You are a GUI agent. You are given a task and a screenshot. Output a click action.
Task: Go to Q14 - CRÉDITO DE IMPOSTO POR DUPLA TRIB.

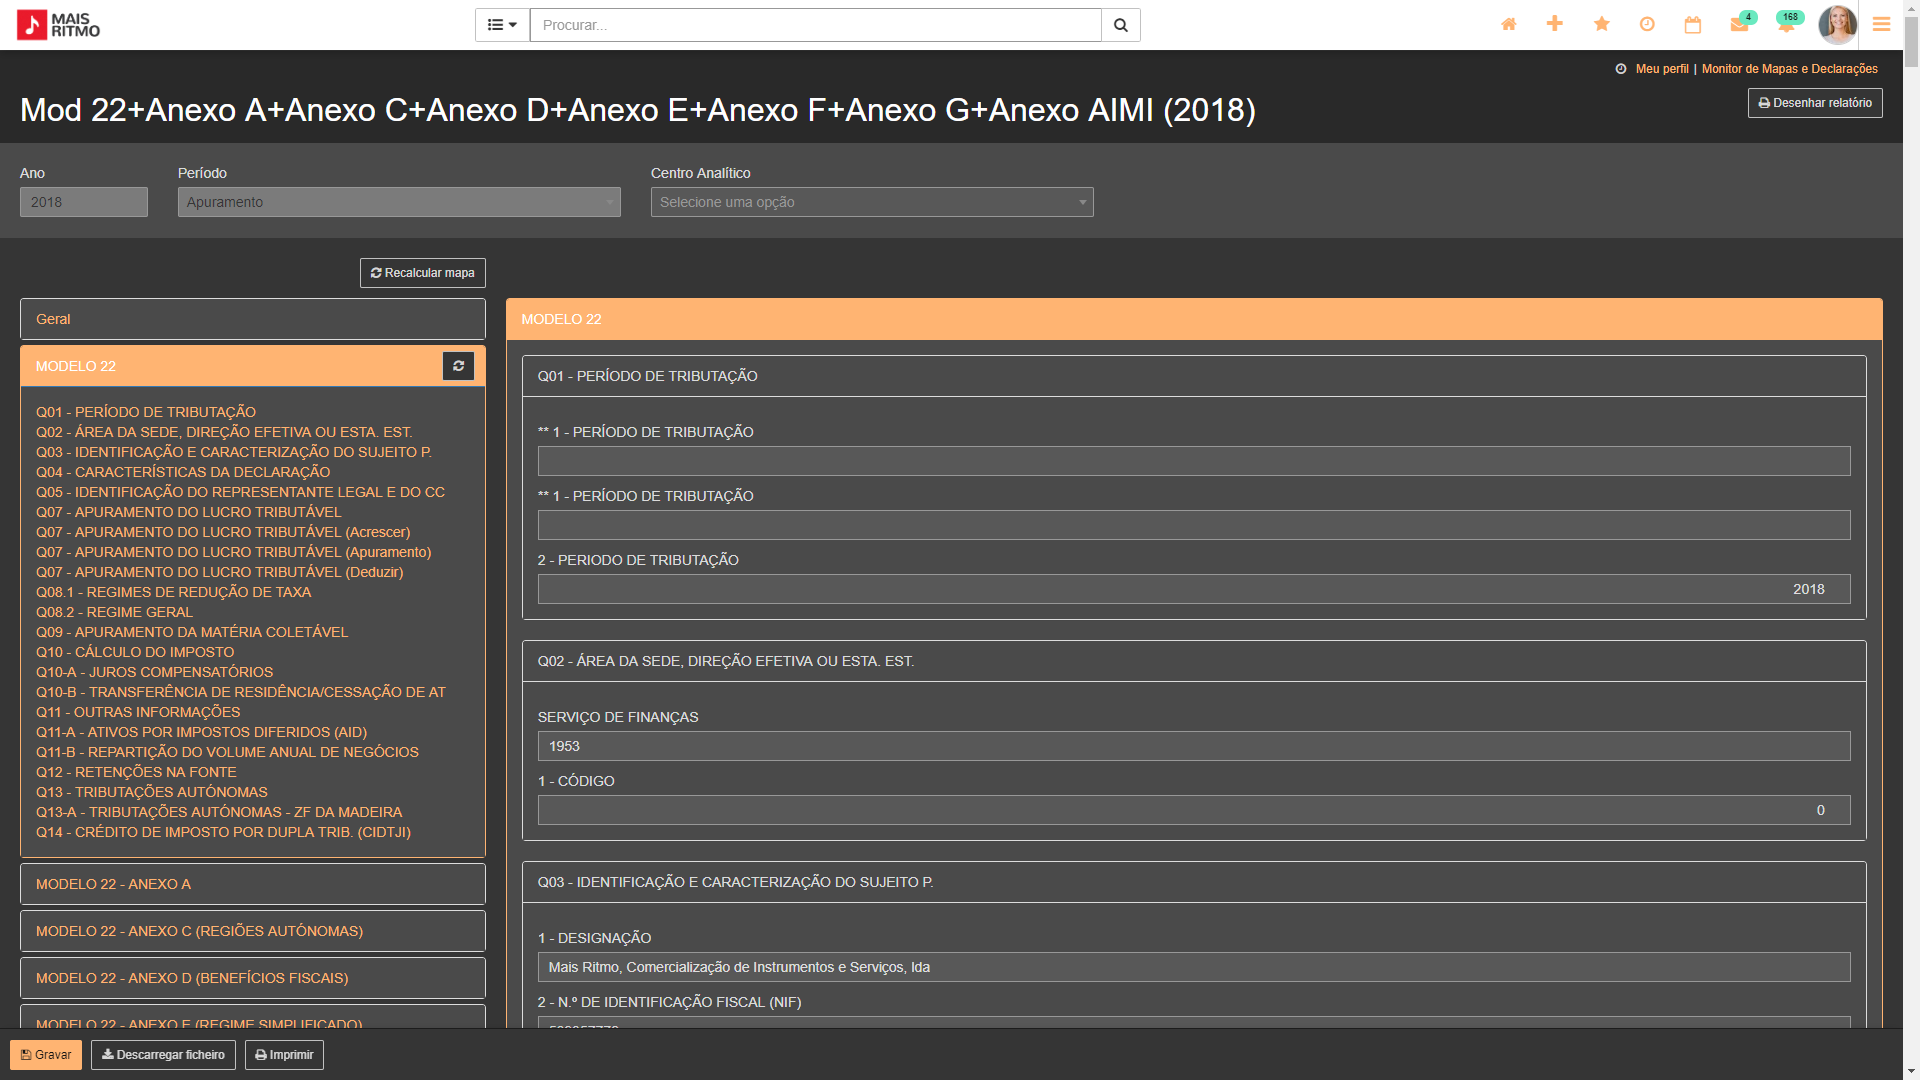(x=223, y=832)
